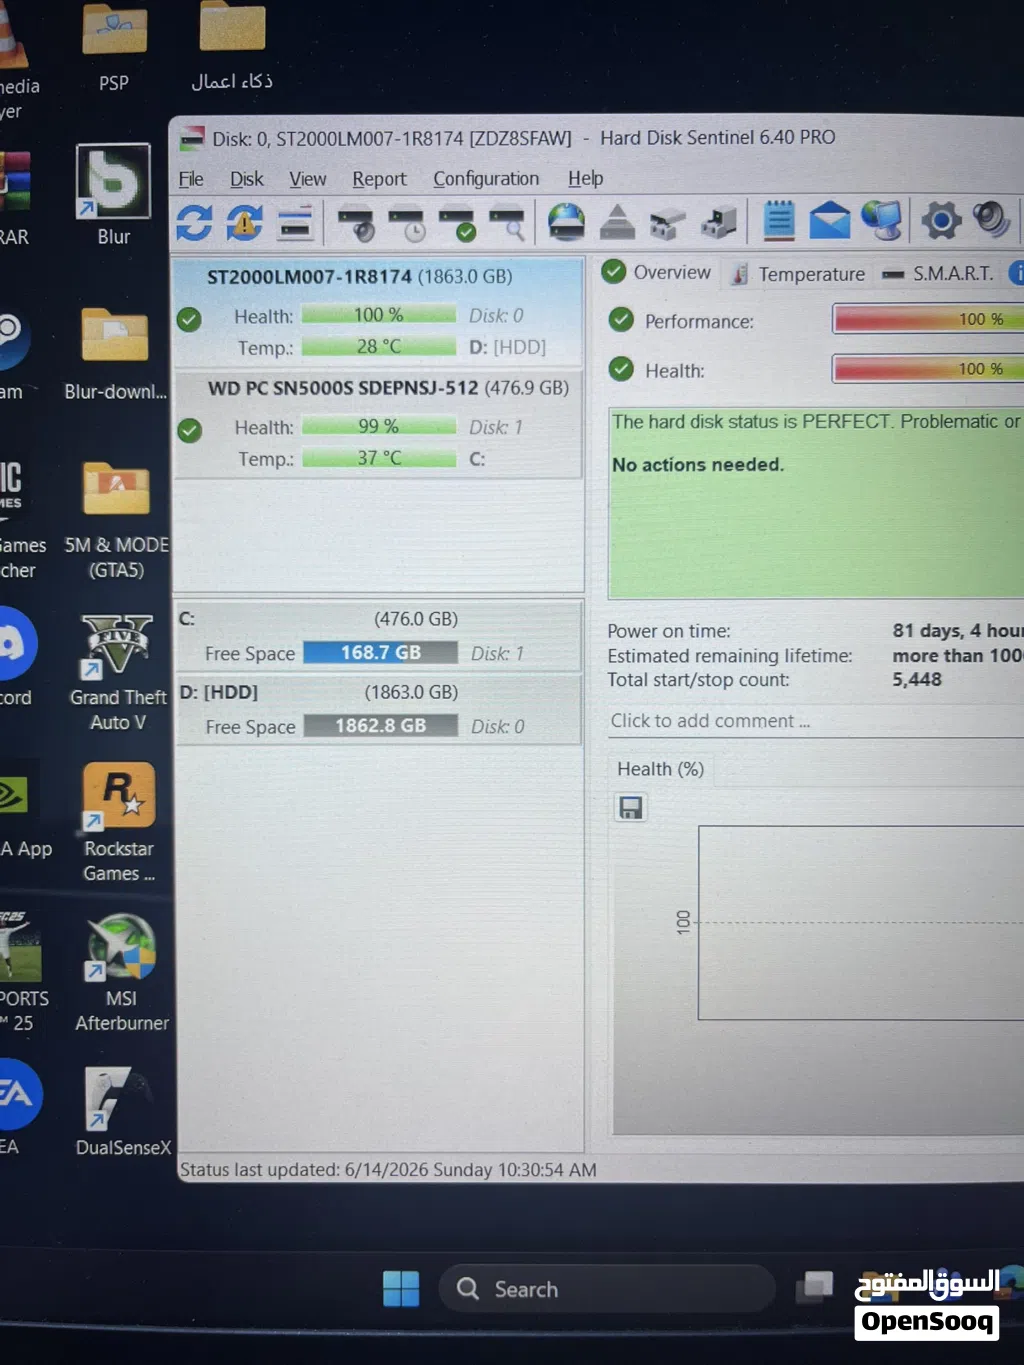Switch to the S.M.A.R.T. tab

[940, 274]
